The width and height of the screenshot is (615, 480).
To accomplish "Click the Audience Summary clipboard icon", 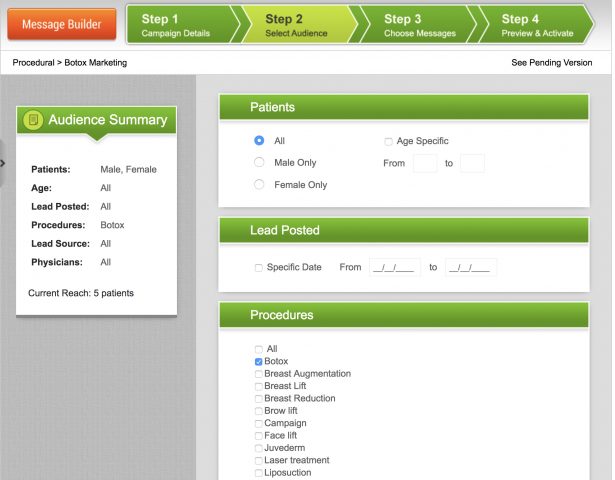I will coord(34,120).
